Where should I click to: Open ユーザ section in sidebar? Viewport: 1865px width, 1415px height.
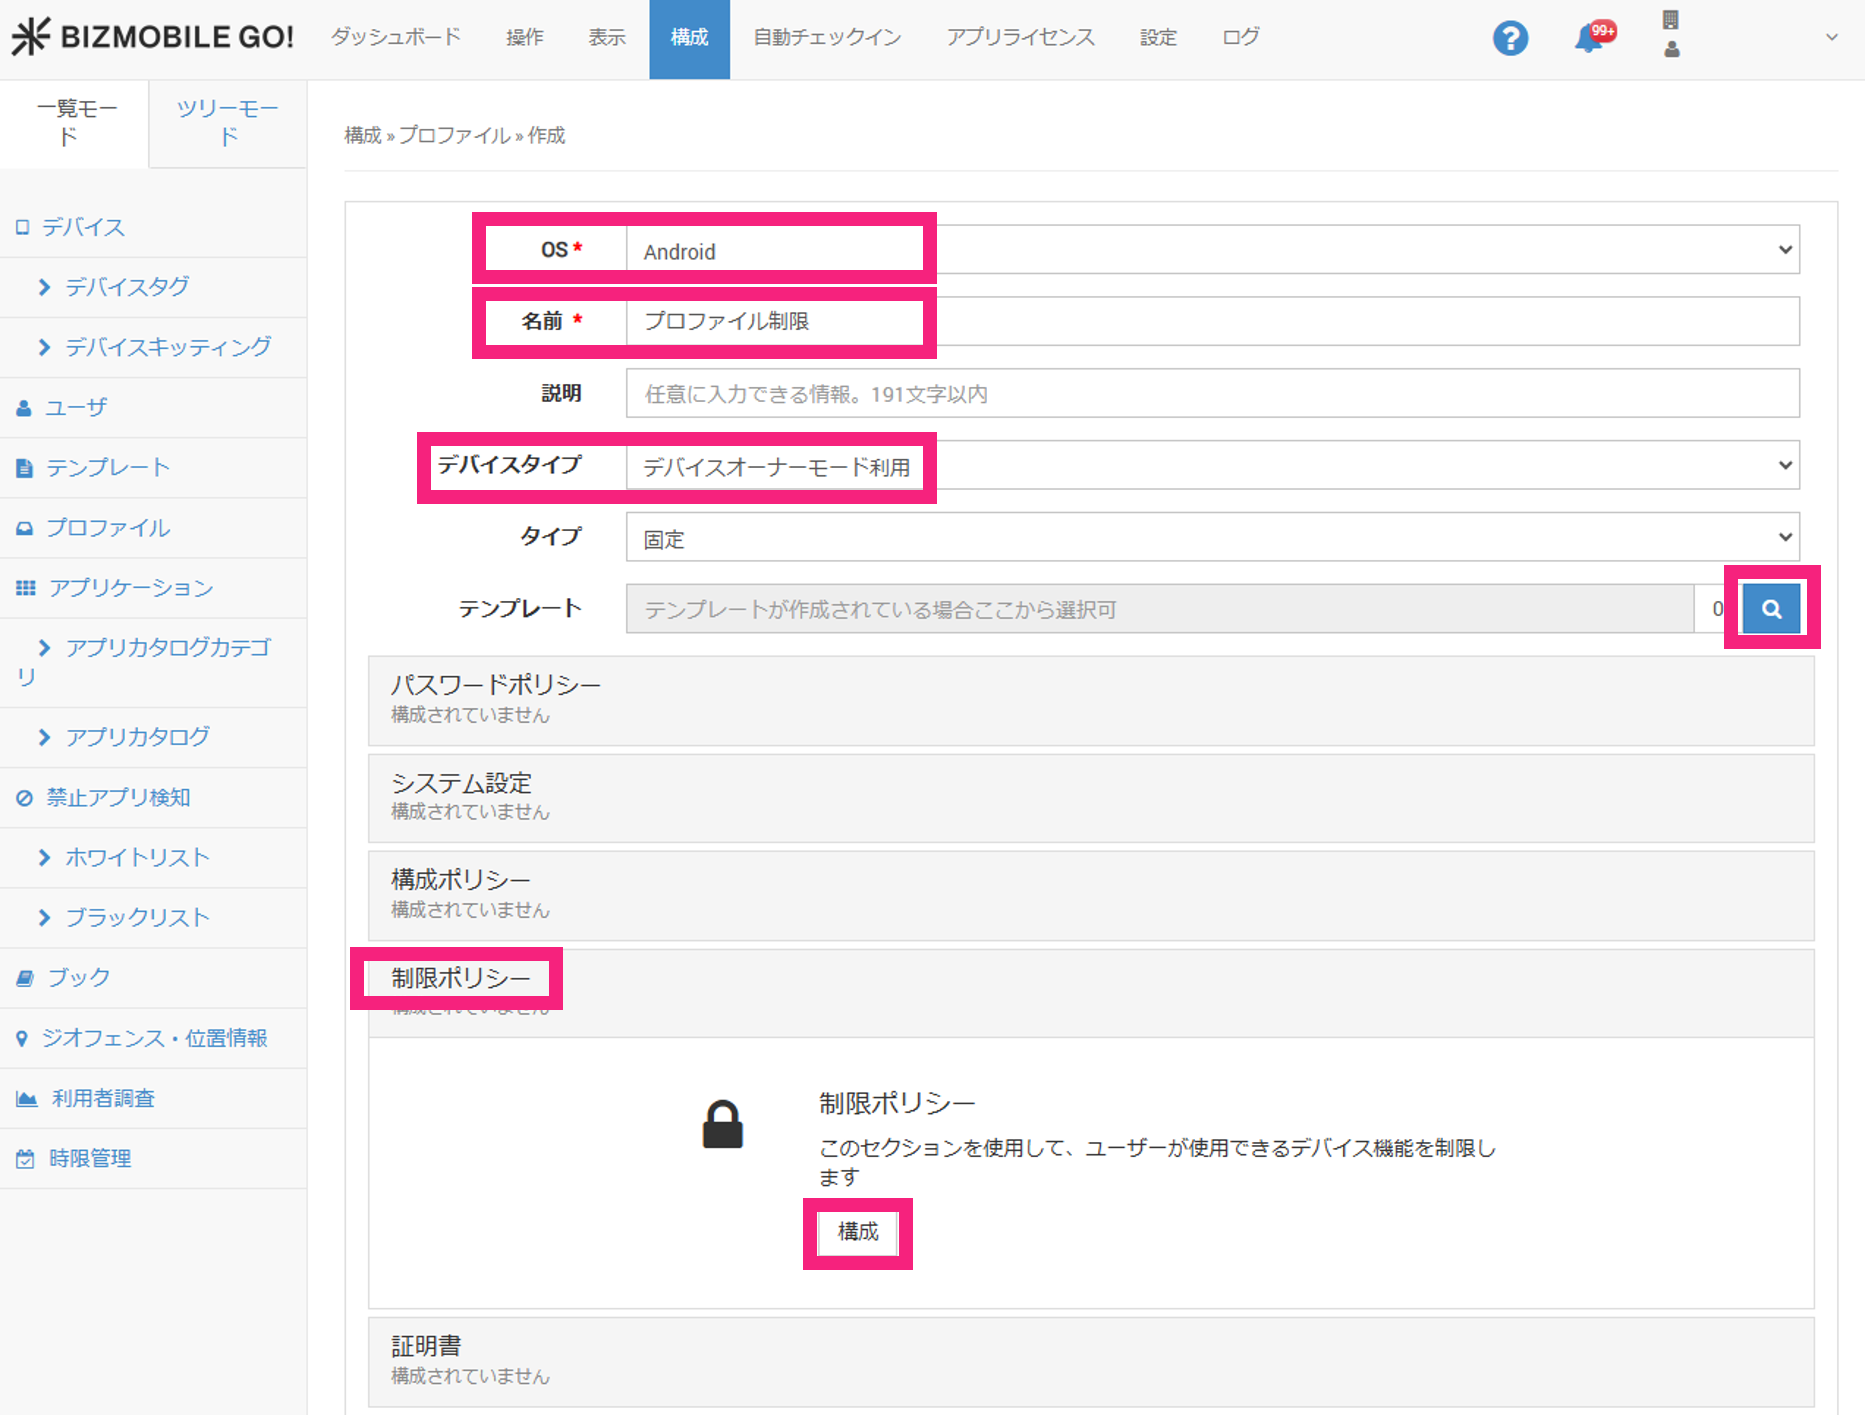pos(76,407)
